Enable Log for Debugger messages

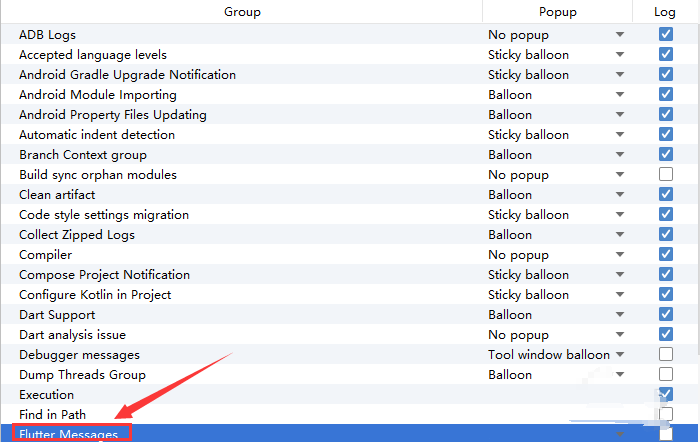point(666,354)
